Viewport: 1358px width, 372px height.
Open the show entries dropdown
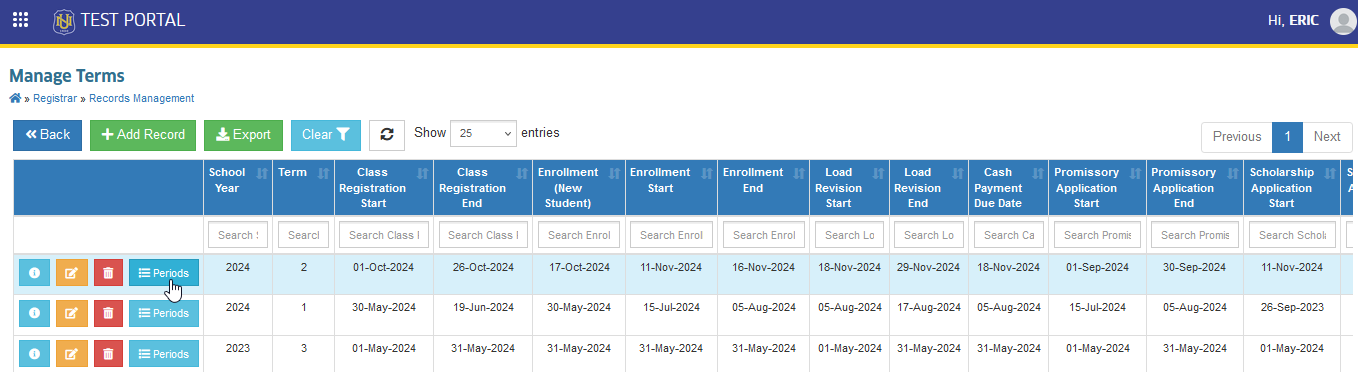click(x=484, y=133)
